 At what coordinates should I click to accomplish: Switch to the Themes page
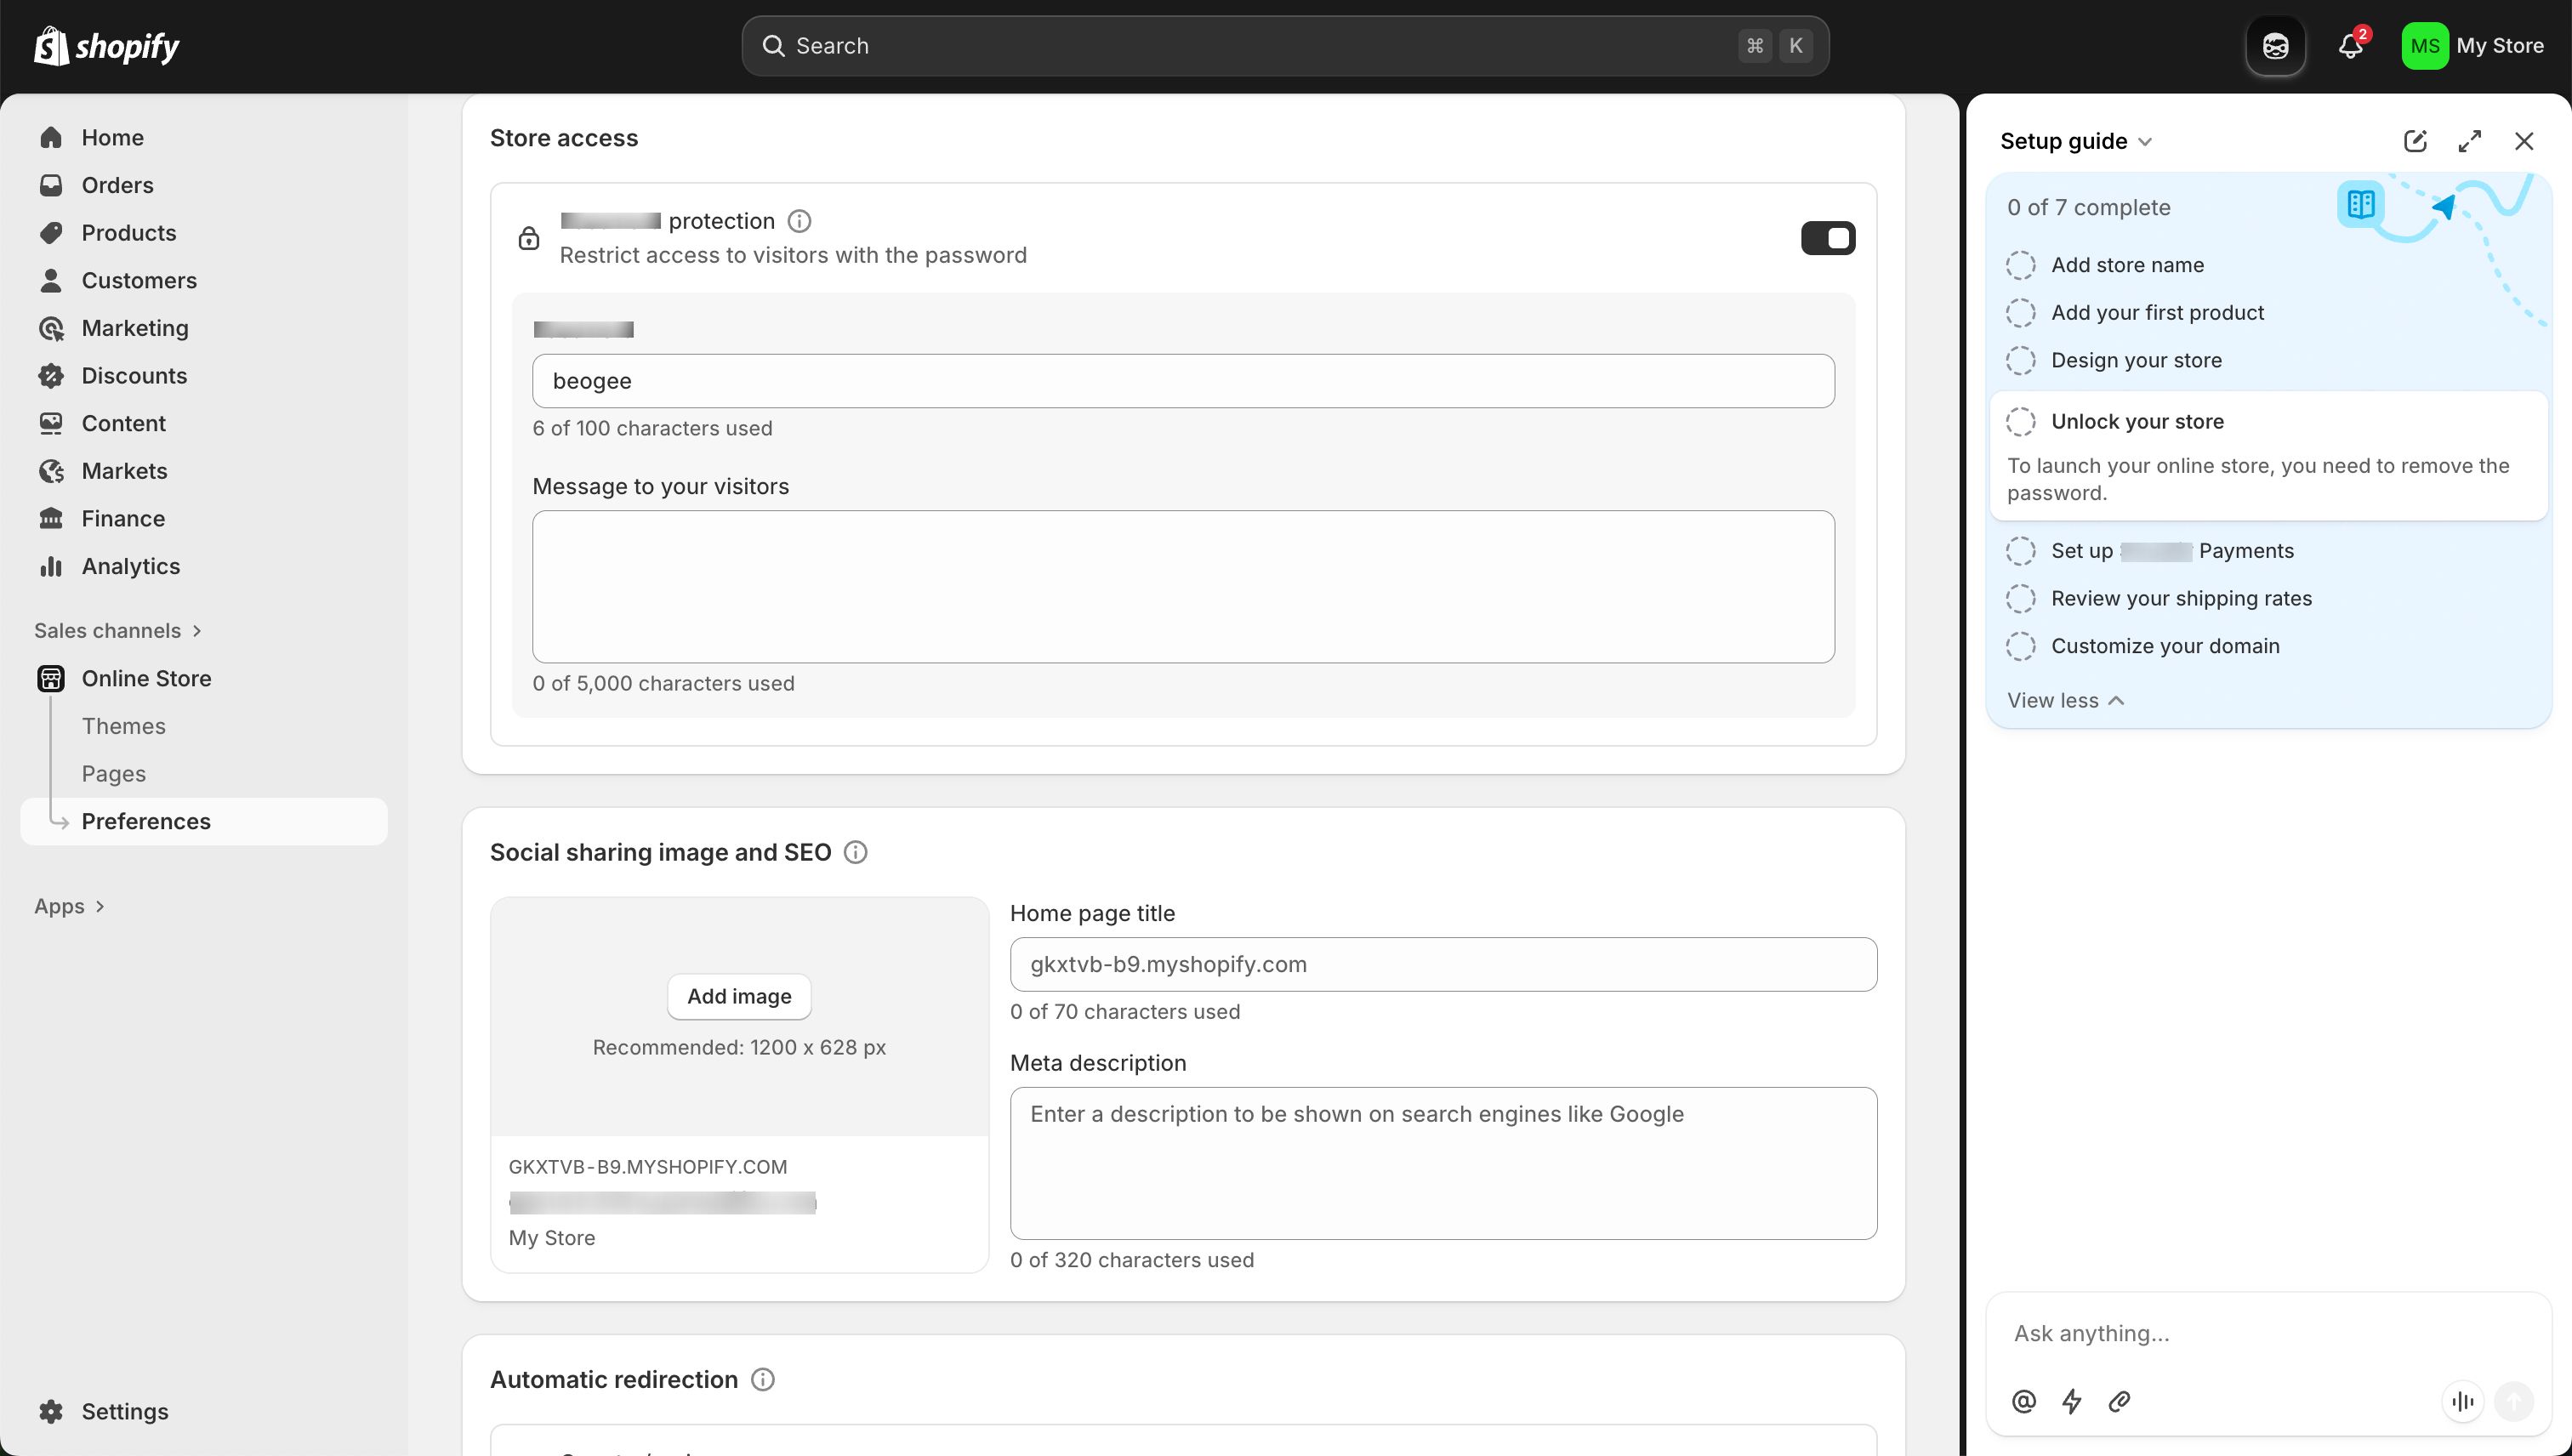point(123,726)
